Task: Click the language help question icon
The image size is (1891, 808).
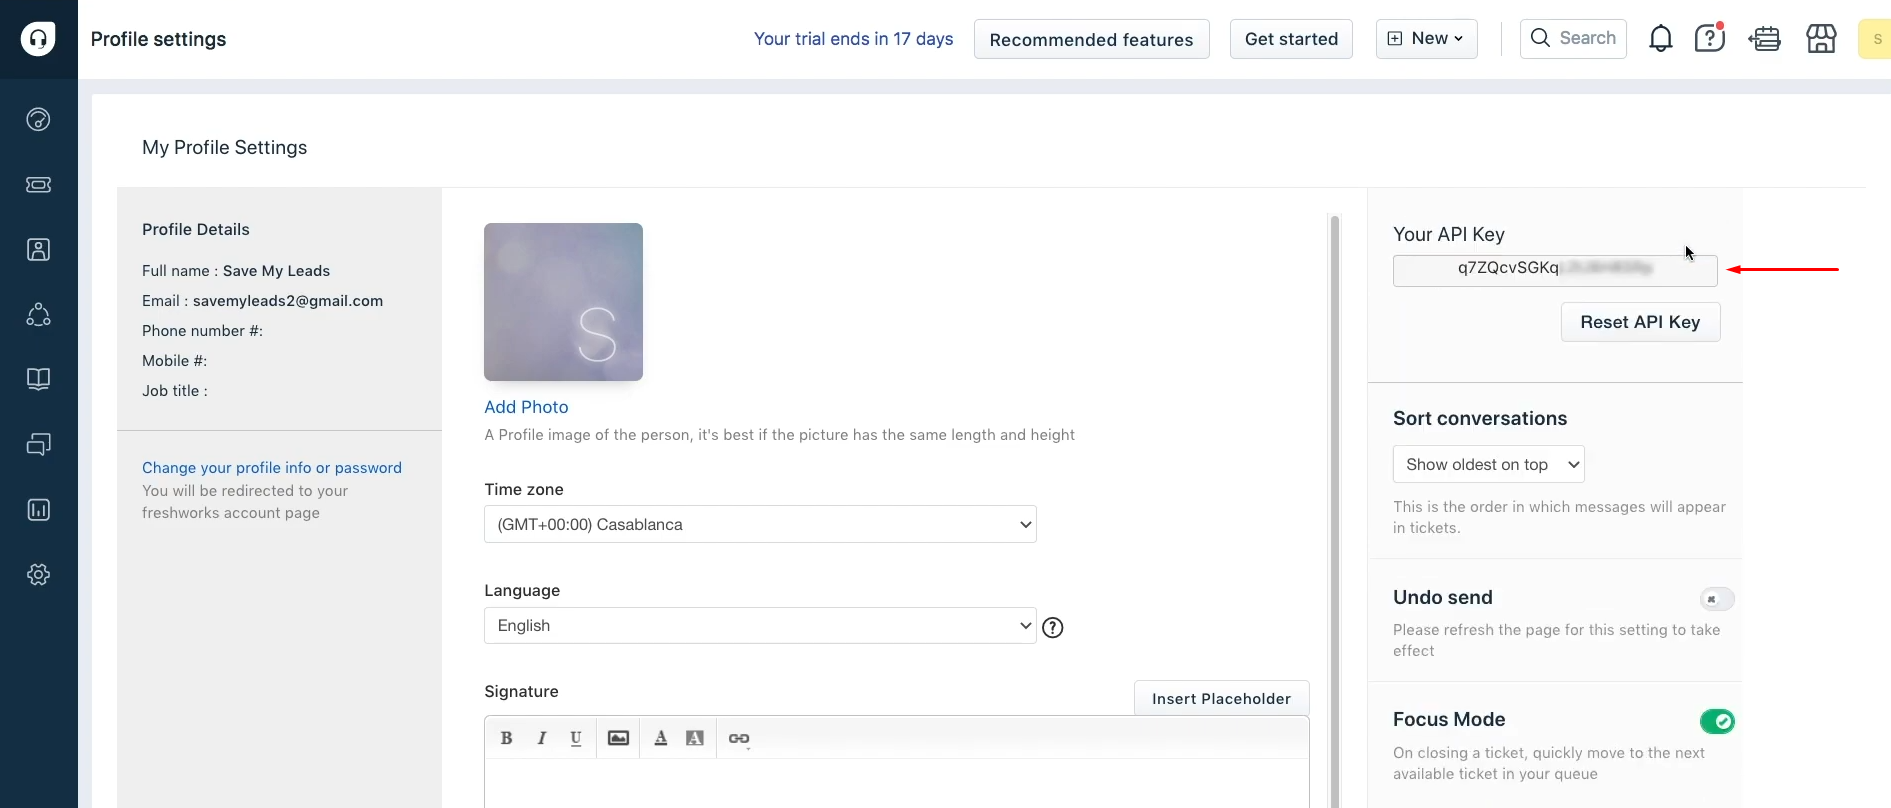Action: tap(1053, 628)
